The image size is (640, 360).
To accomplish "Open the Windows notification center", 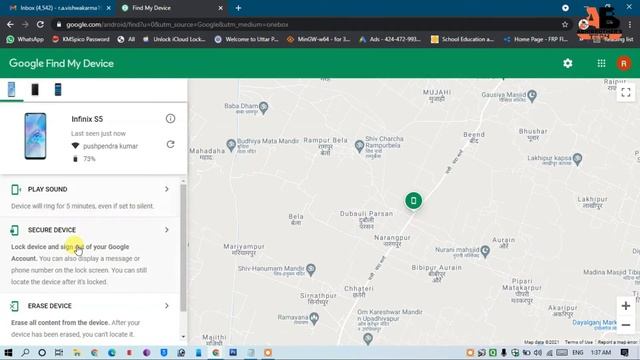I will point(624,352).
